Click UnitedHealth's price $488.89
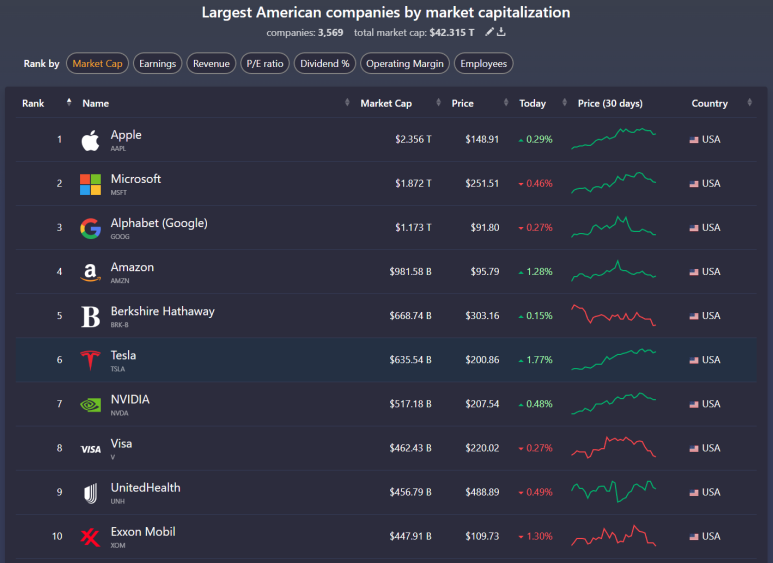 482,493
